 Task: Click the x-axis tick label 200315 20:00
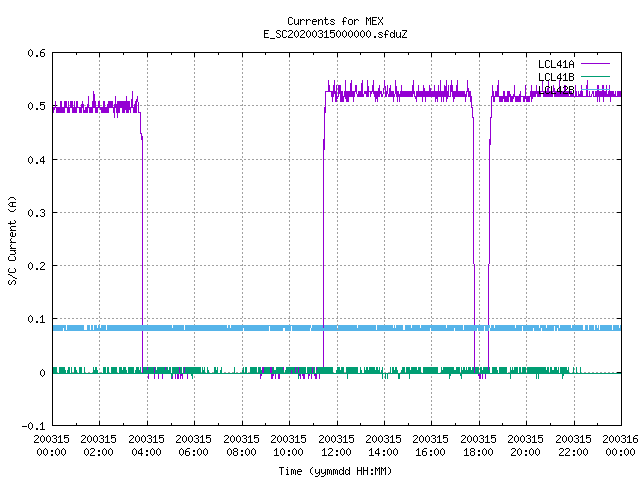coord(525,445)
